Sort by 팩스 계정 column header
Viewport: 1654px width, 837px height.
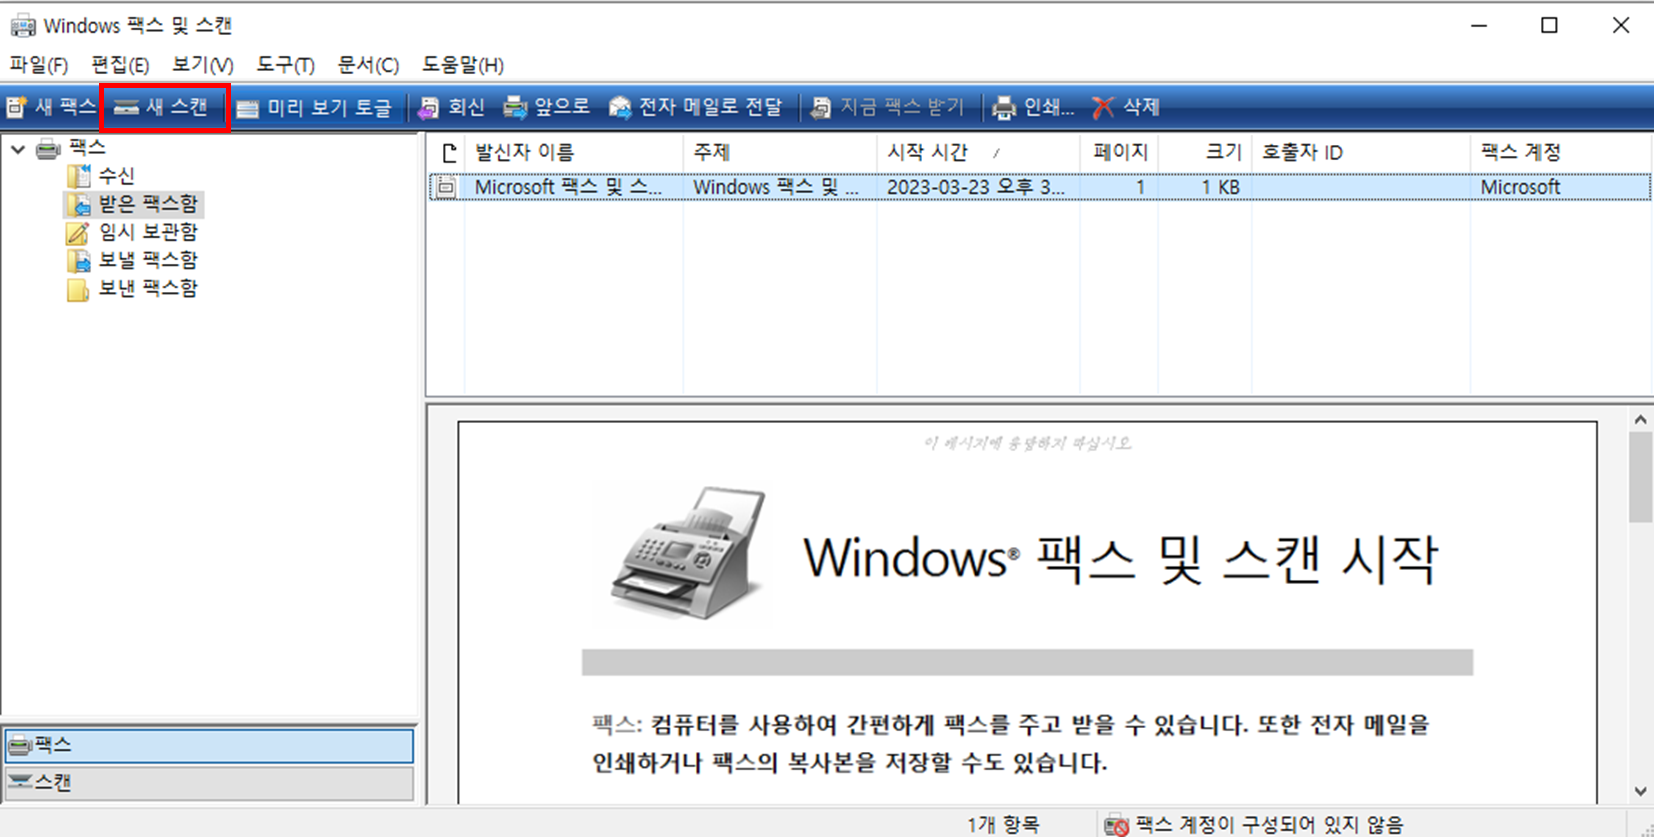1560,152
